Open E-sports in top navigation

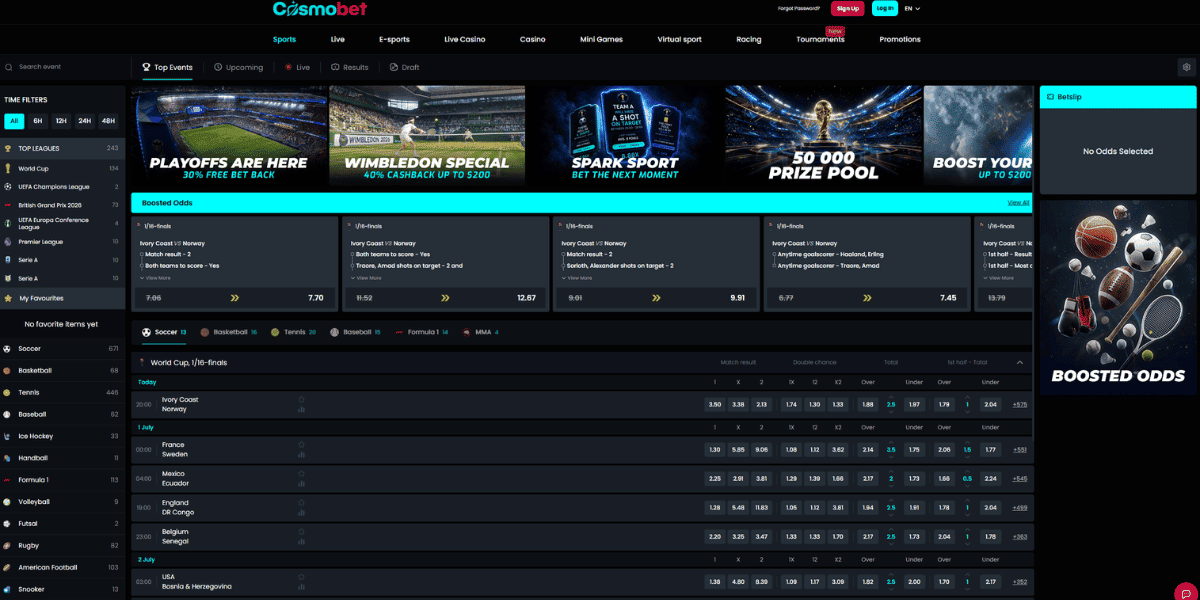click(394, 39)
